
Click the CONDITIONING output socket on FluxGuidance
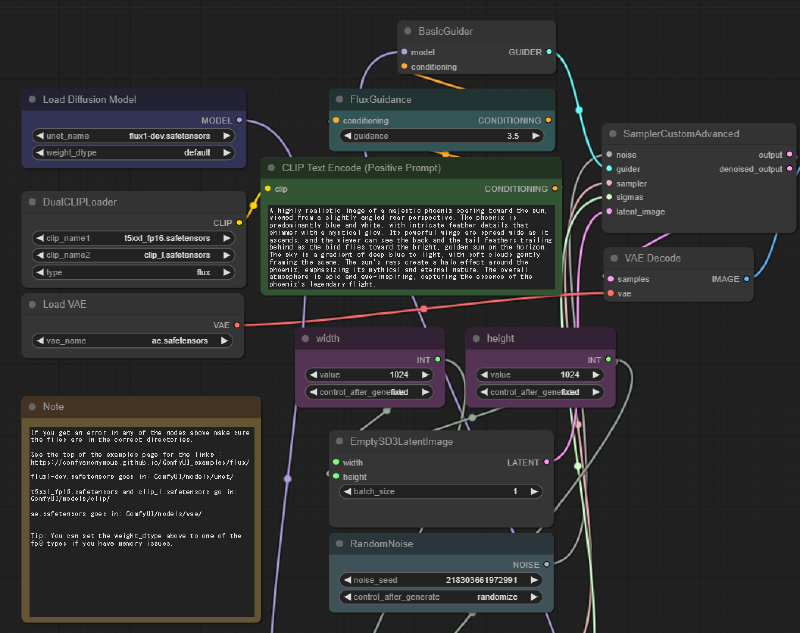pos(548,120)
